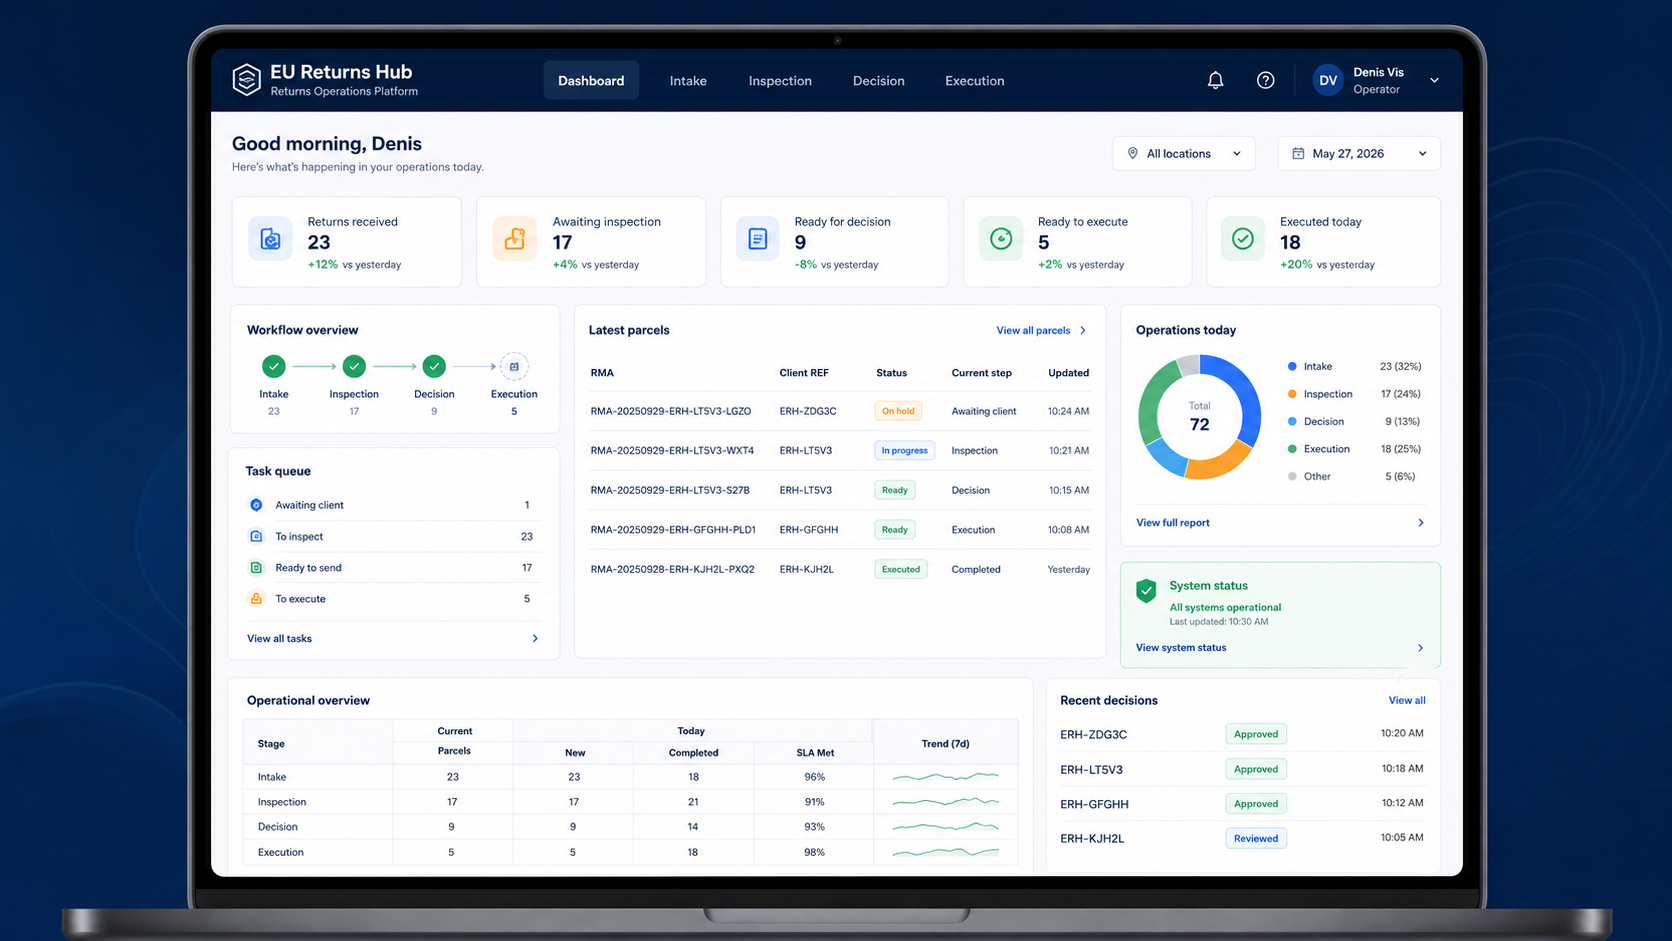The width and height of the screenshot is (1672, 941).
Task: Open parcel RMA-20250929-ERH-LT5V3-S27B
Action: tap(670, 490)
